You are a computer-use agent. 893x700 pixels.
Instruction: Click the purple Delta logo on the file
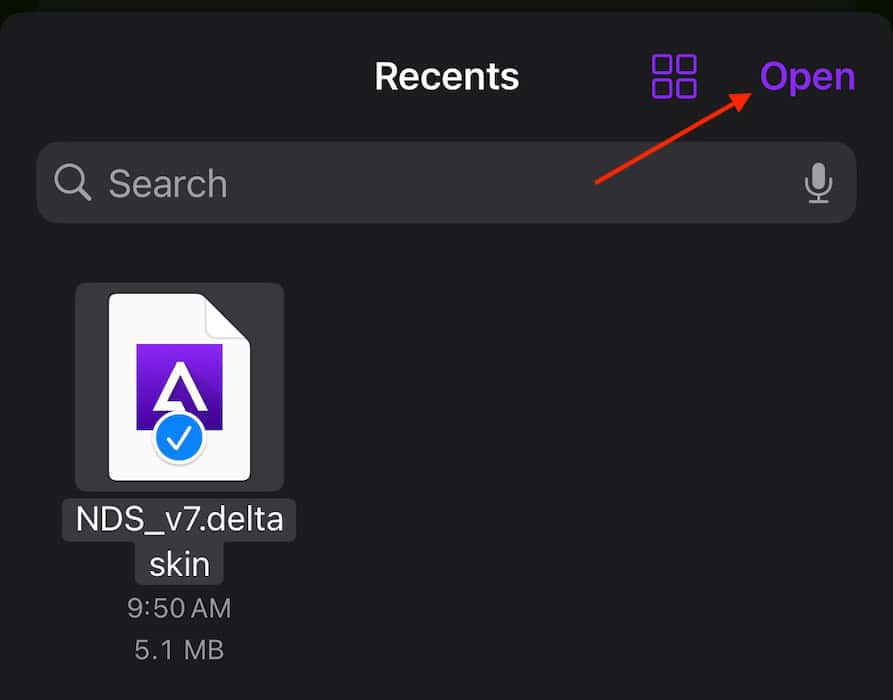click(179, 381)
